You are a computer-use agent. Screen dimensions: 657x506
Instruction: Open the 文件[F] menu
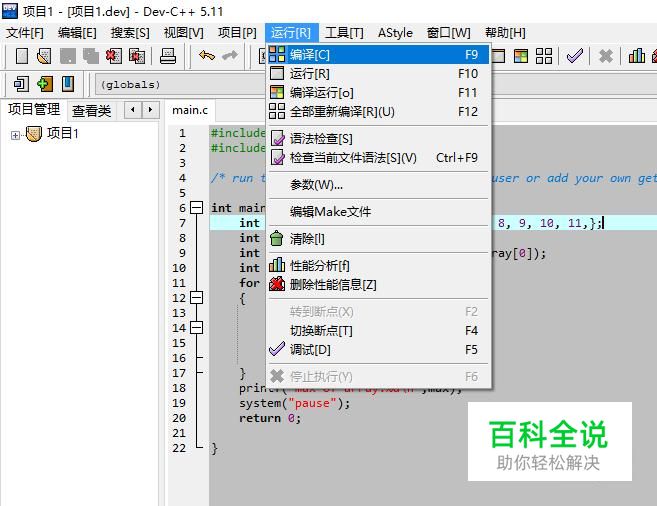[x=25, y=33]
